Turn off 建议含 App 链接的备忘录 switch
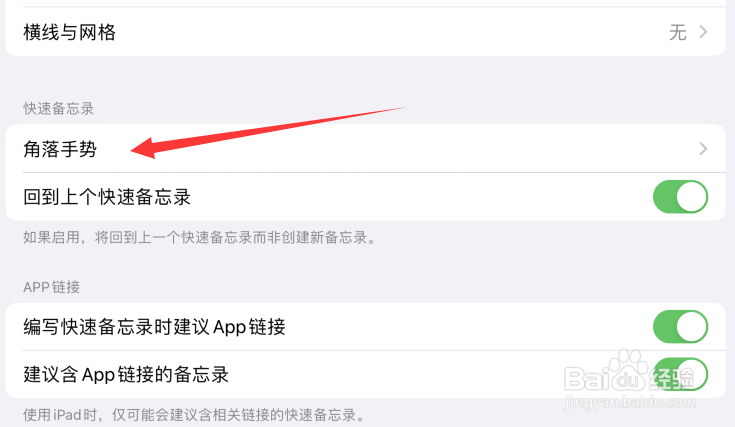This screenshot has width=735, height=427. click(x=680, y=374)
